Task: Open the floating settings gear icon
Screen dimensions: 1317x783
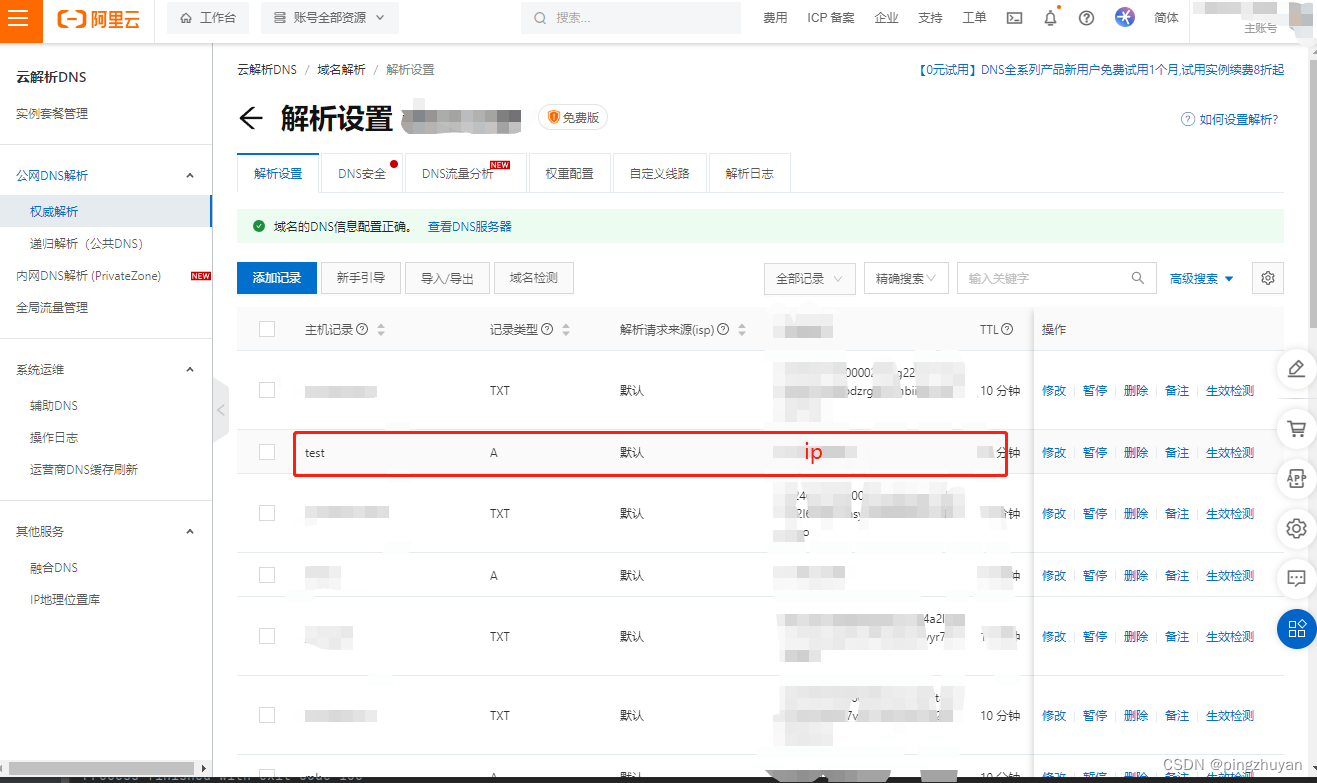Action: [x=1297, y=528]
